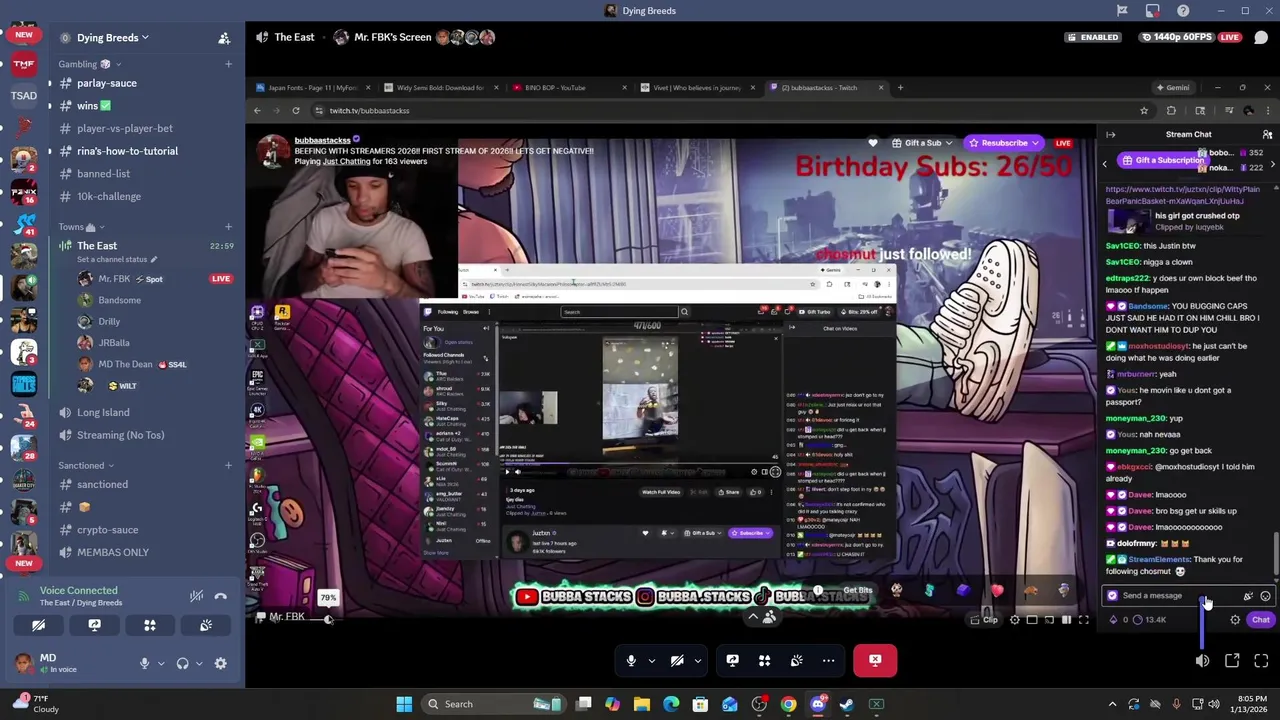The image size is (1280, 720).
Task: Toggle microphone in bottom call controls
Action: click(631, 660)
